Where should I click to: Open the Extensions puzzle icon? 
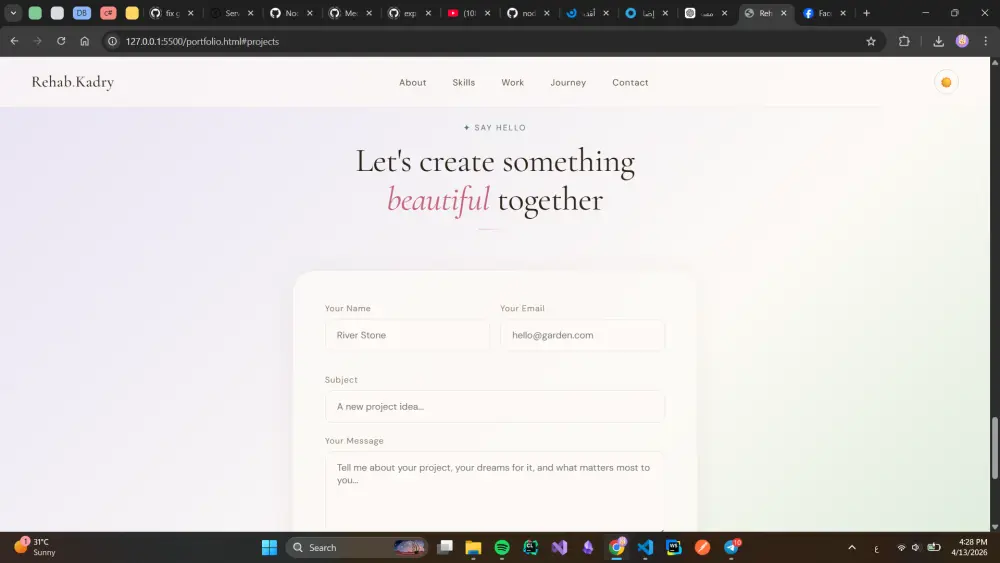(x=904, y=41)
